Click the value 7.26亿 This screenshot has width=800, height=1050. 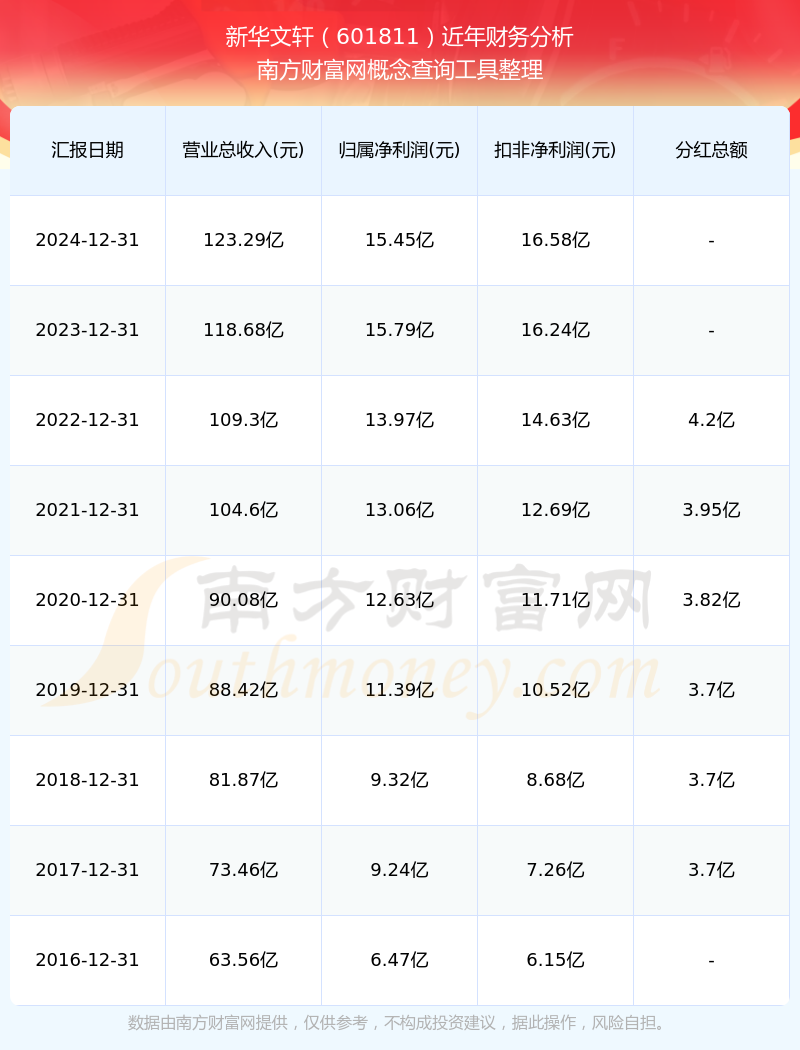[556, 870]
